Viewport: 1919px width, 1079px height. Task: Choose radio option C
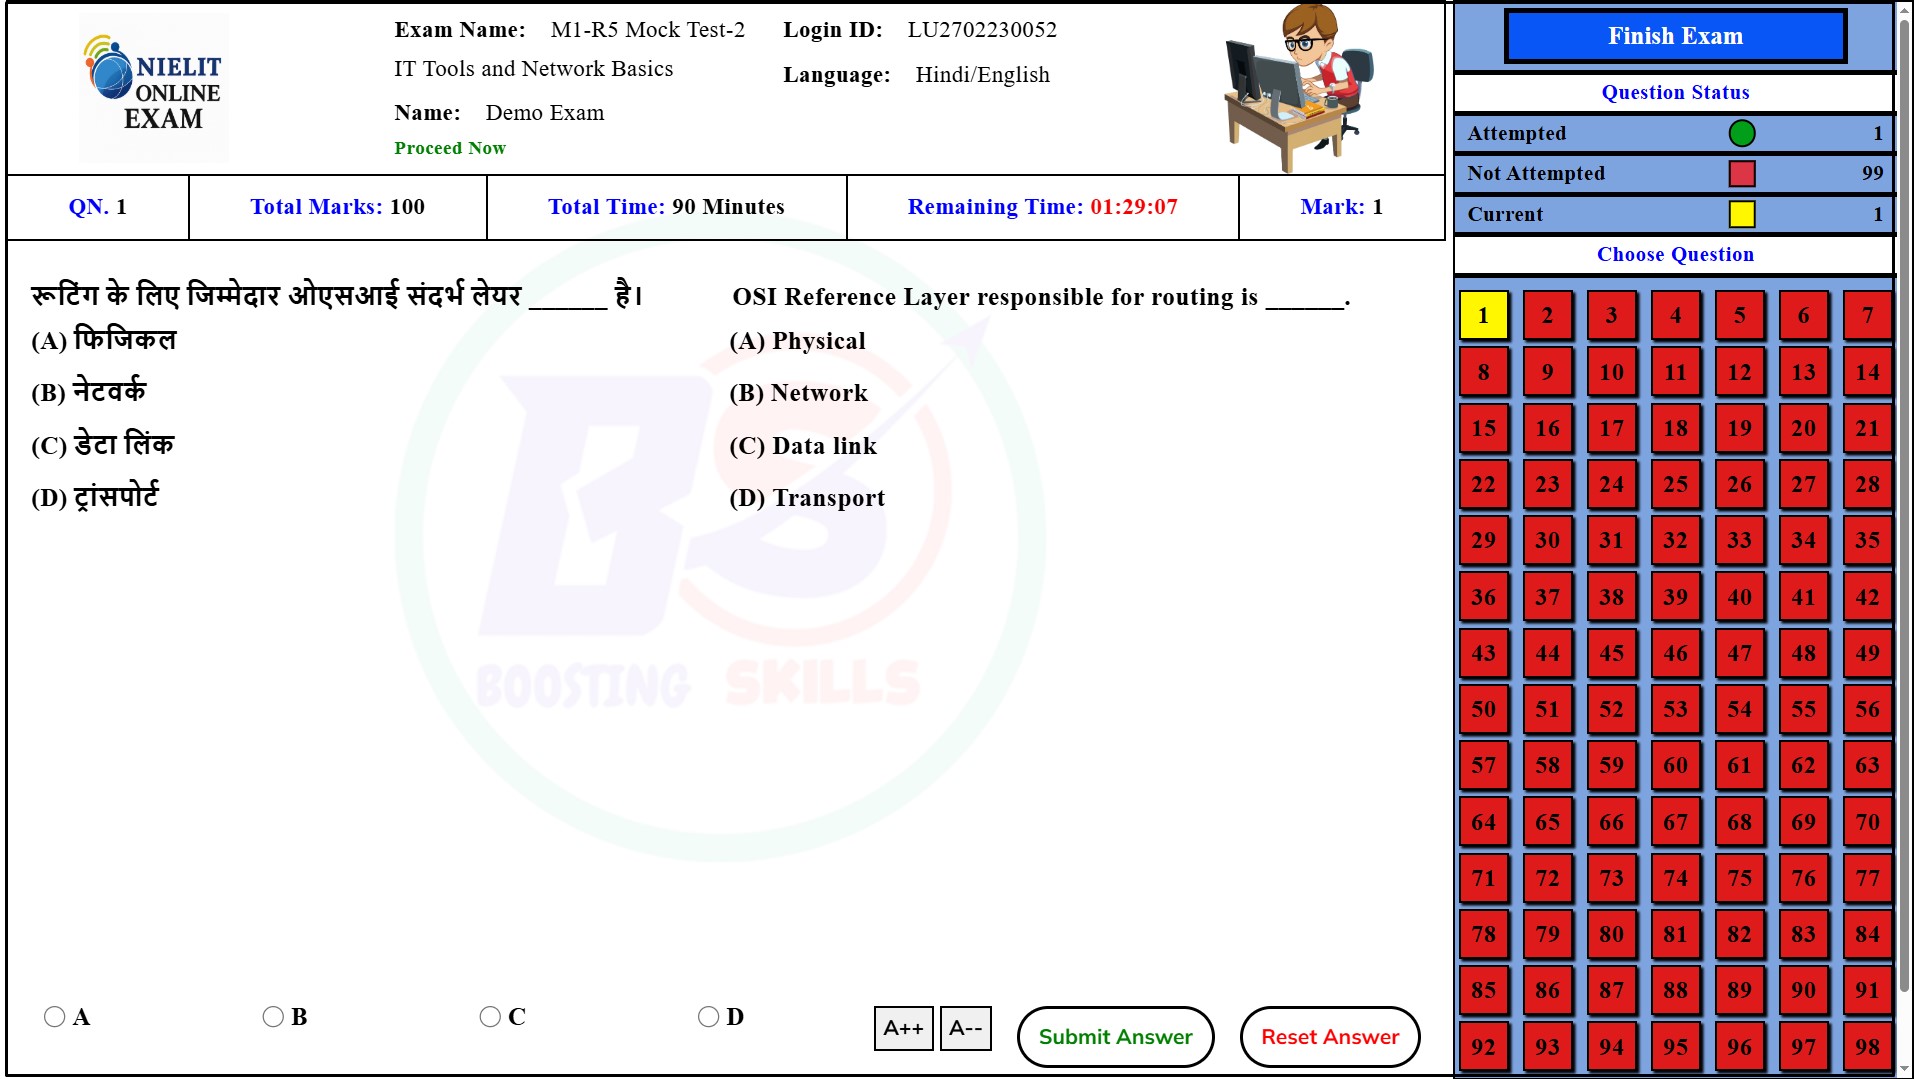click(490, 1017)
